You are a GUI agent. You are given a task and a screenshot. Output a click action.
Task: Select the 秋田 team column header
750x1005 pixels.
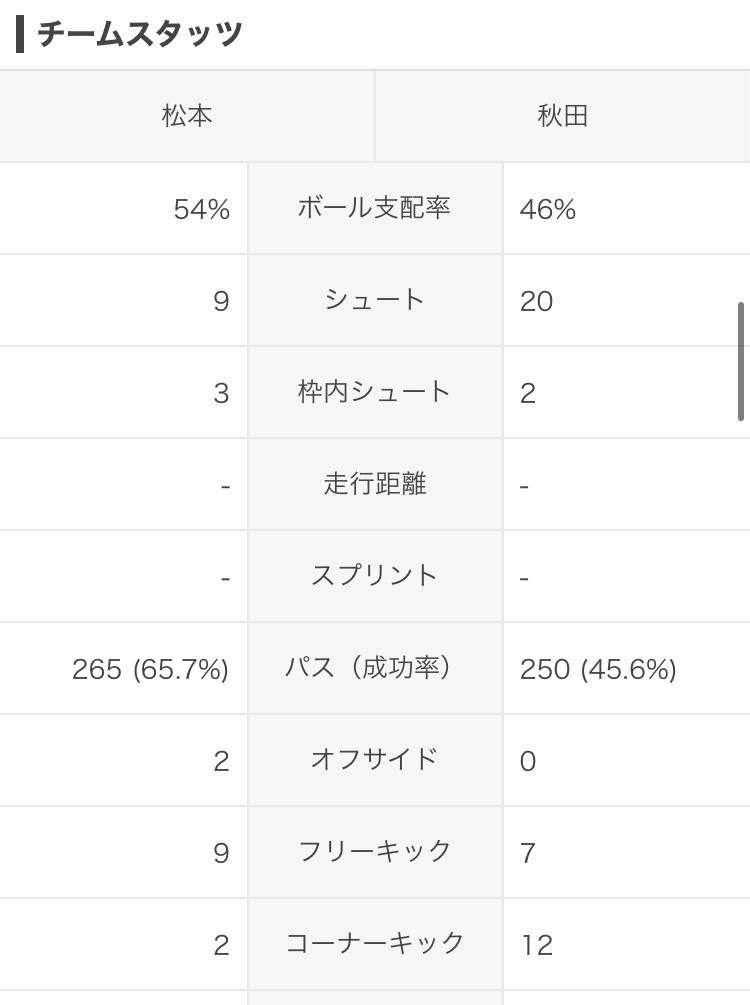[x=562, y=116]
